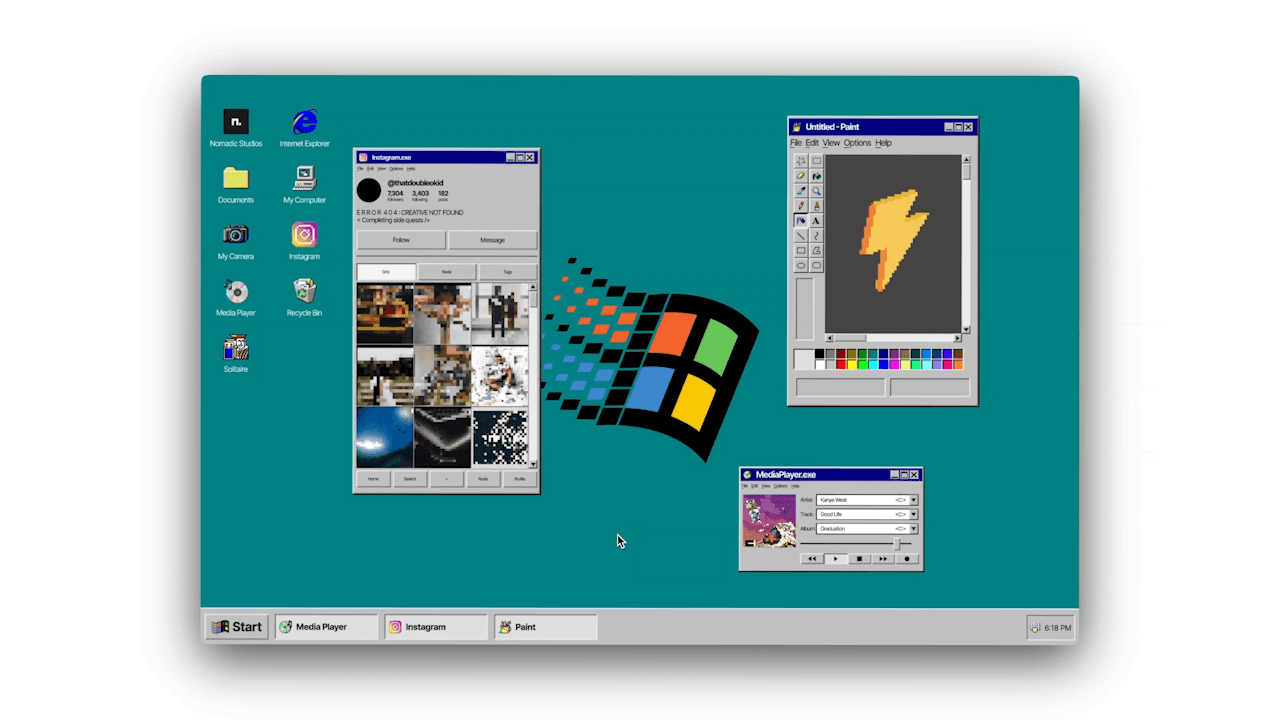Click the Record circle button in MediaPlayer
This screenshot has height=720, width=1280.
(907, 559)
